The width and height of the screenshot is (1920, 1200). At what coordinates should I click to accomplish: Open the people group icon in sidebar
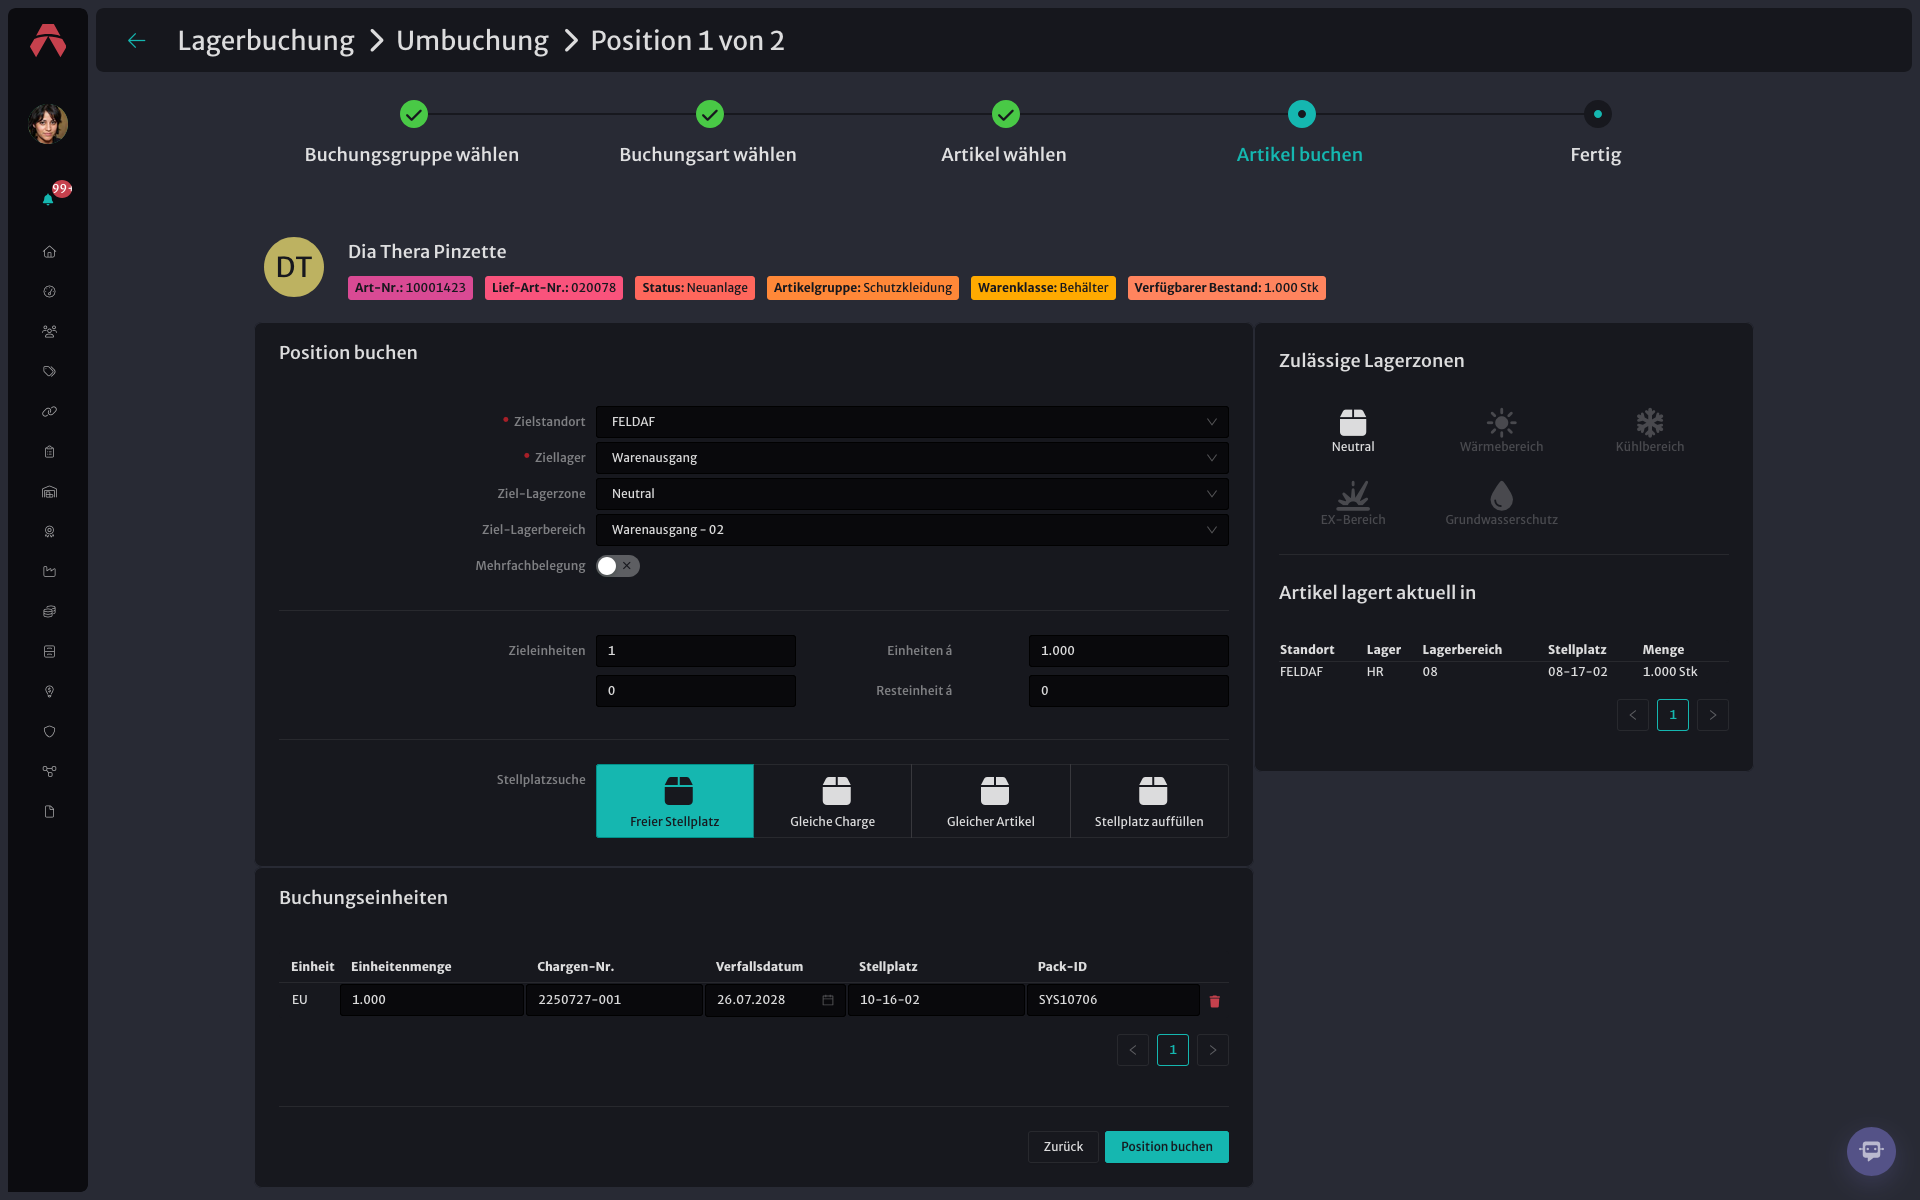[x=49, y=332]
